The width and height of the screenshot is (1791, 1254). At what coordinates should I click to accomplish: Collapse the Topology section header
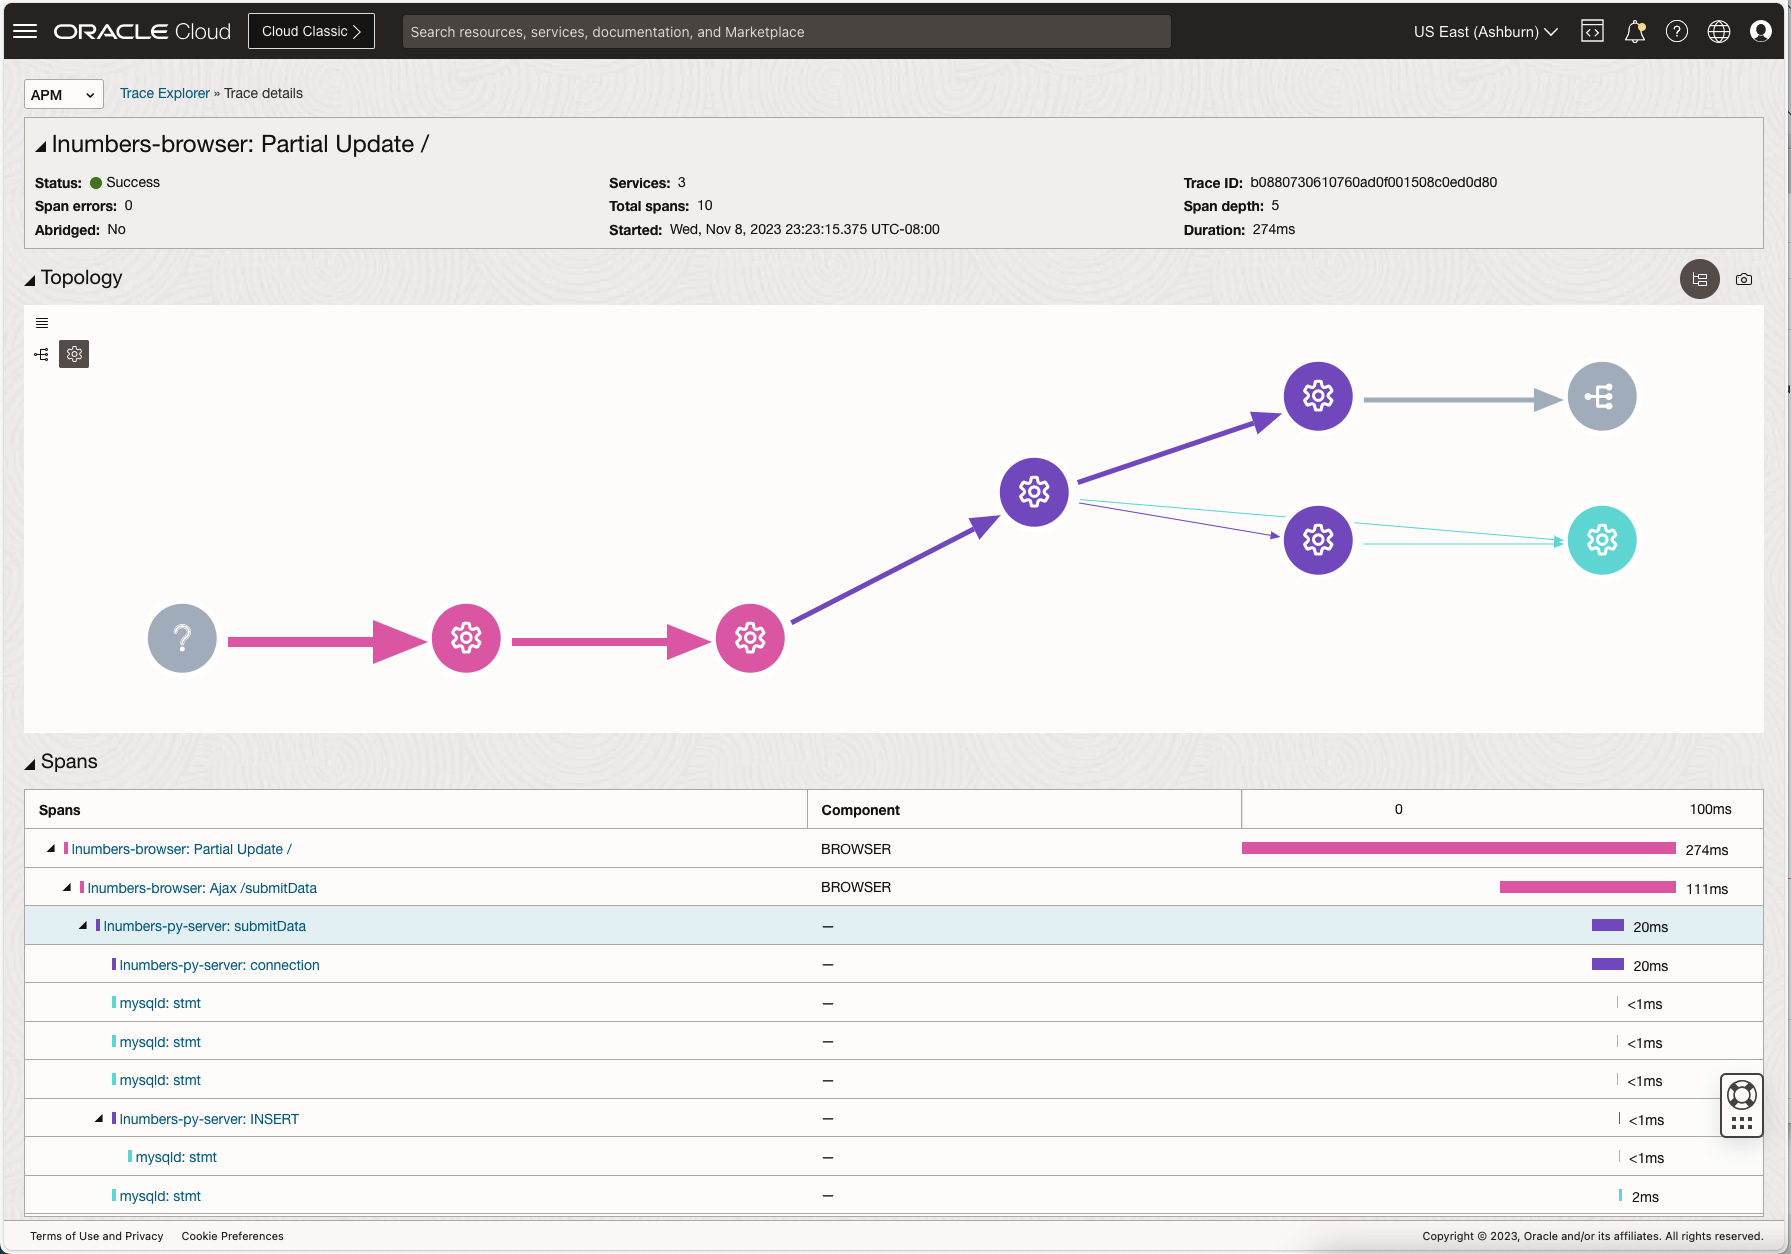(x=31, y=279)
